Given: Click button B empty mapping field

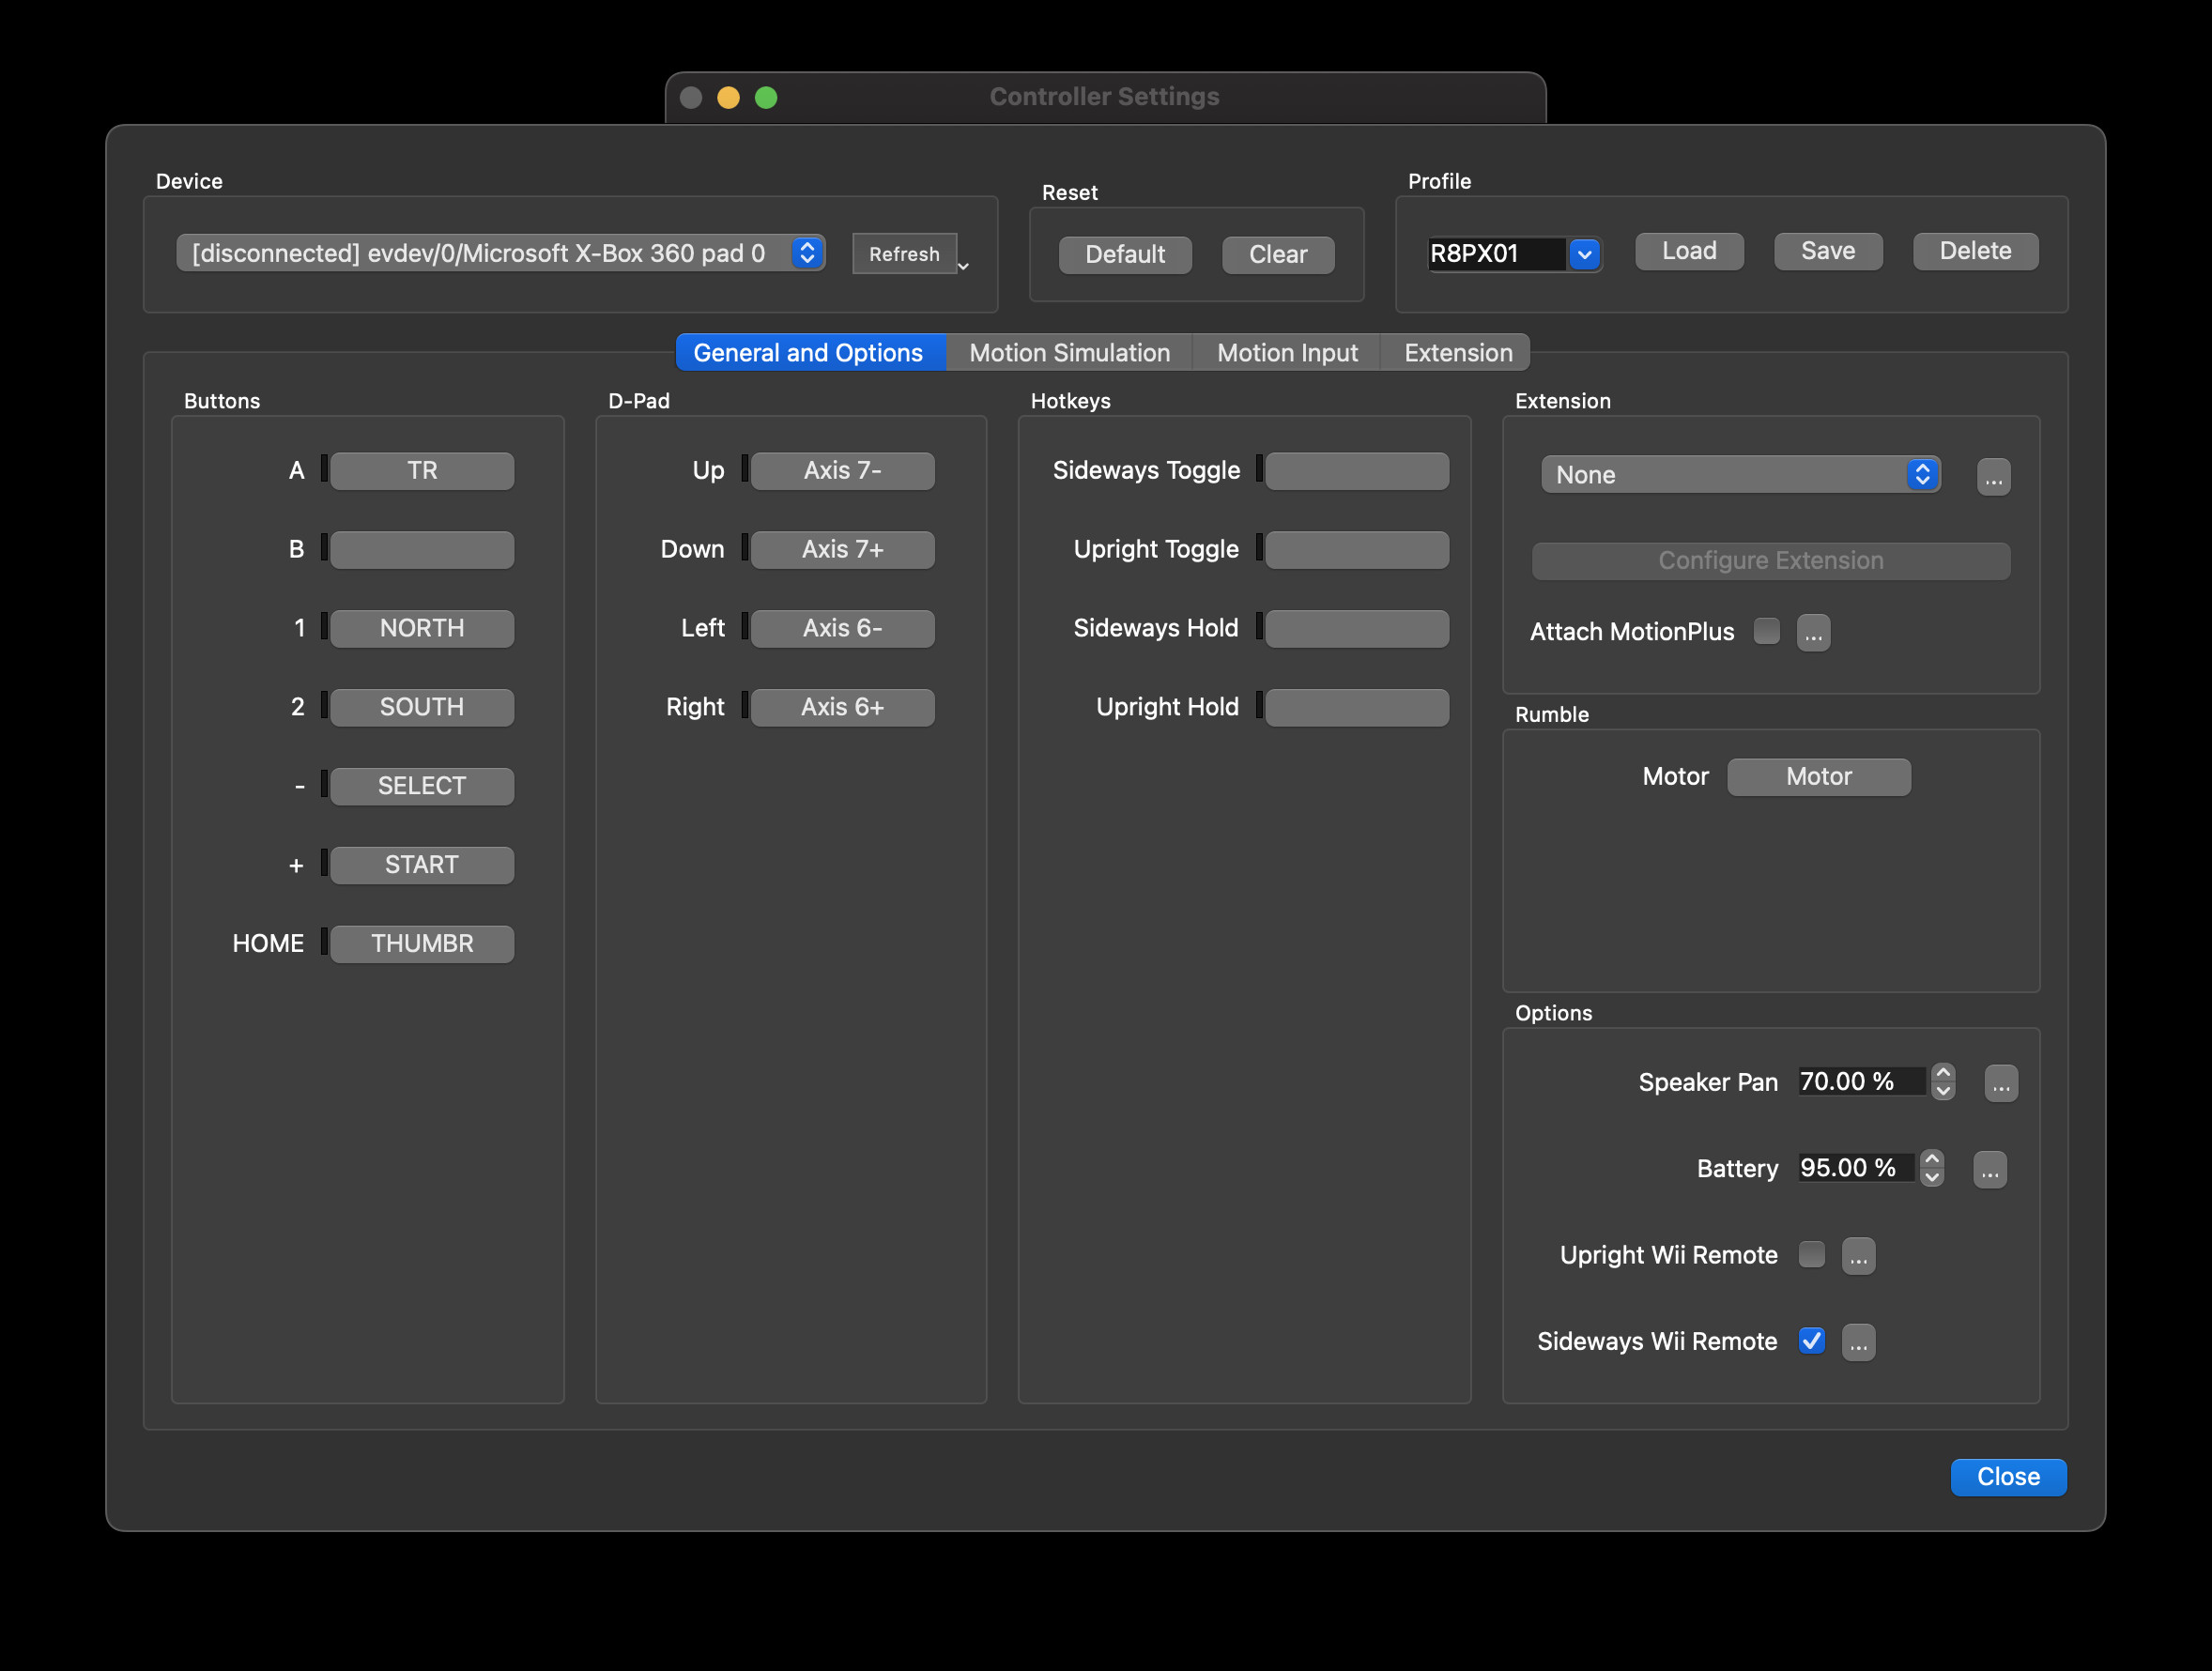Looking at the screenshot, I should pyautogui.click(x=422, y=550).
